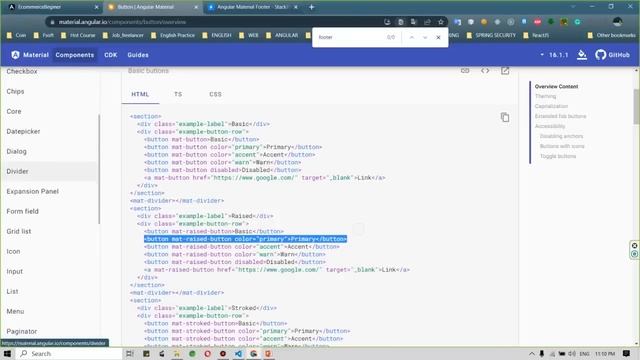Select Datepicker in the sidebar

click(23, 131)
